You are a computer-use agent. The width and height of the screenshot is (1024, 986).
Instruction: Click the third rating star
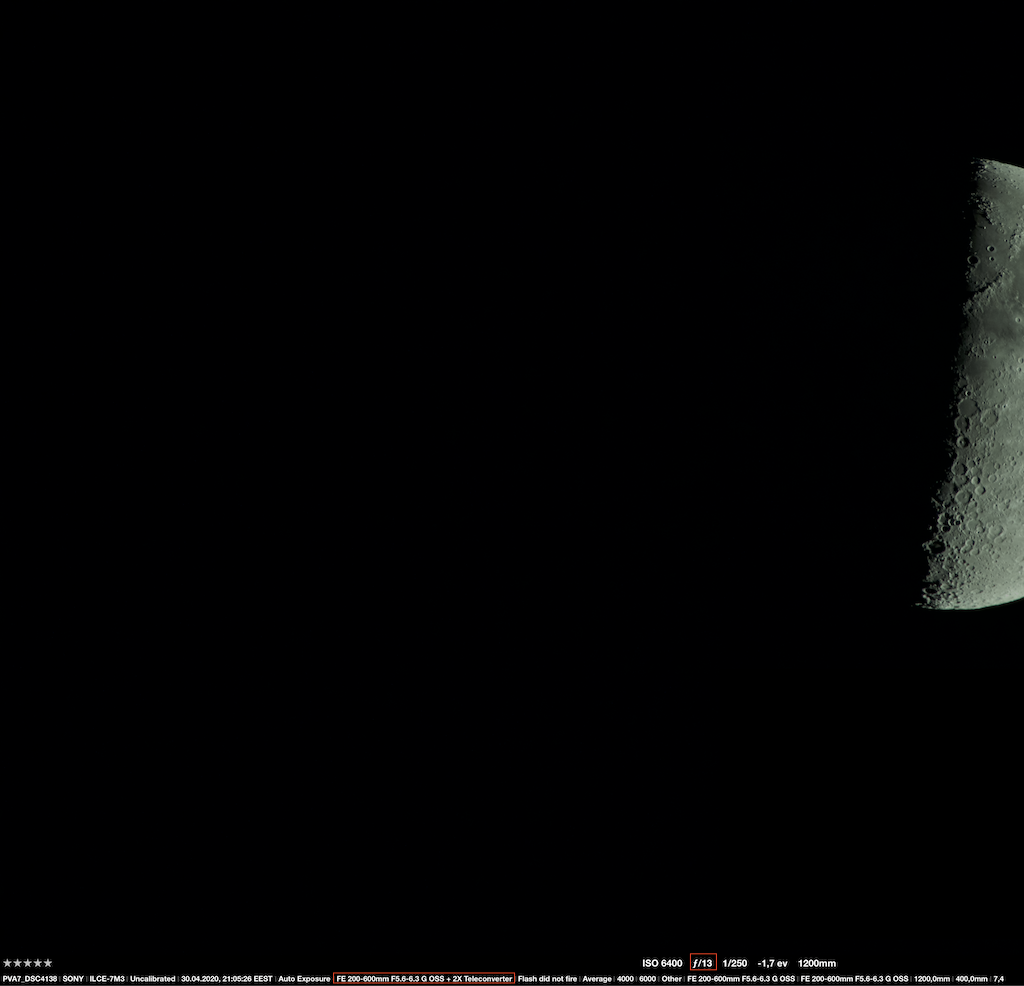28,963
